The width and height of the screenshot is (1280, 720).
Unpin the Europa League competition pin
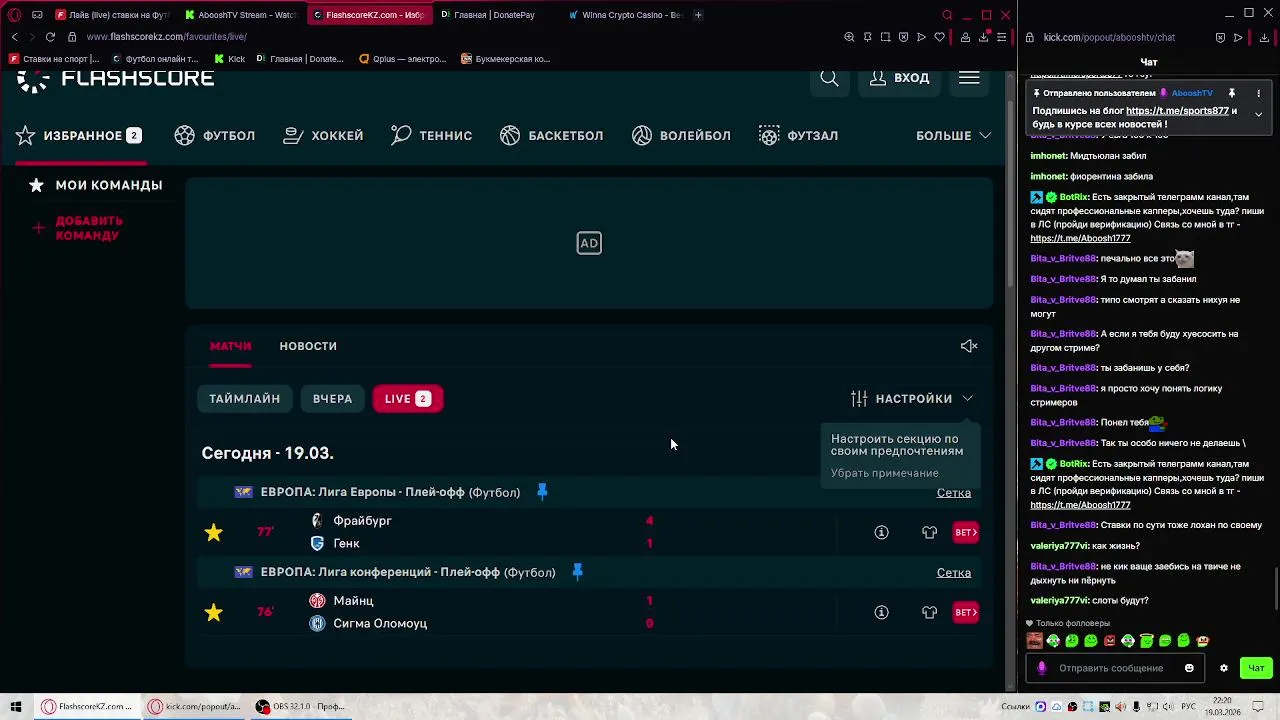[x=542, y=492]
